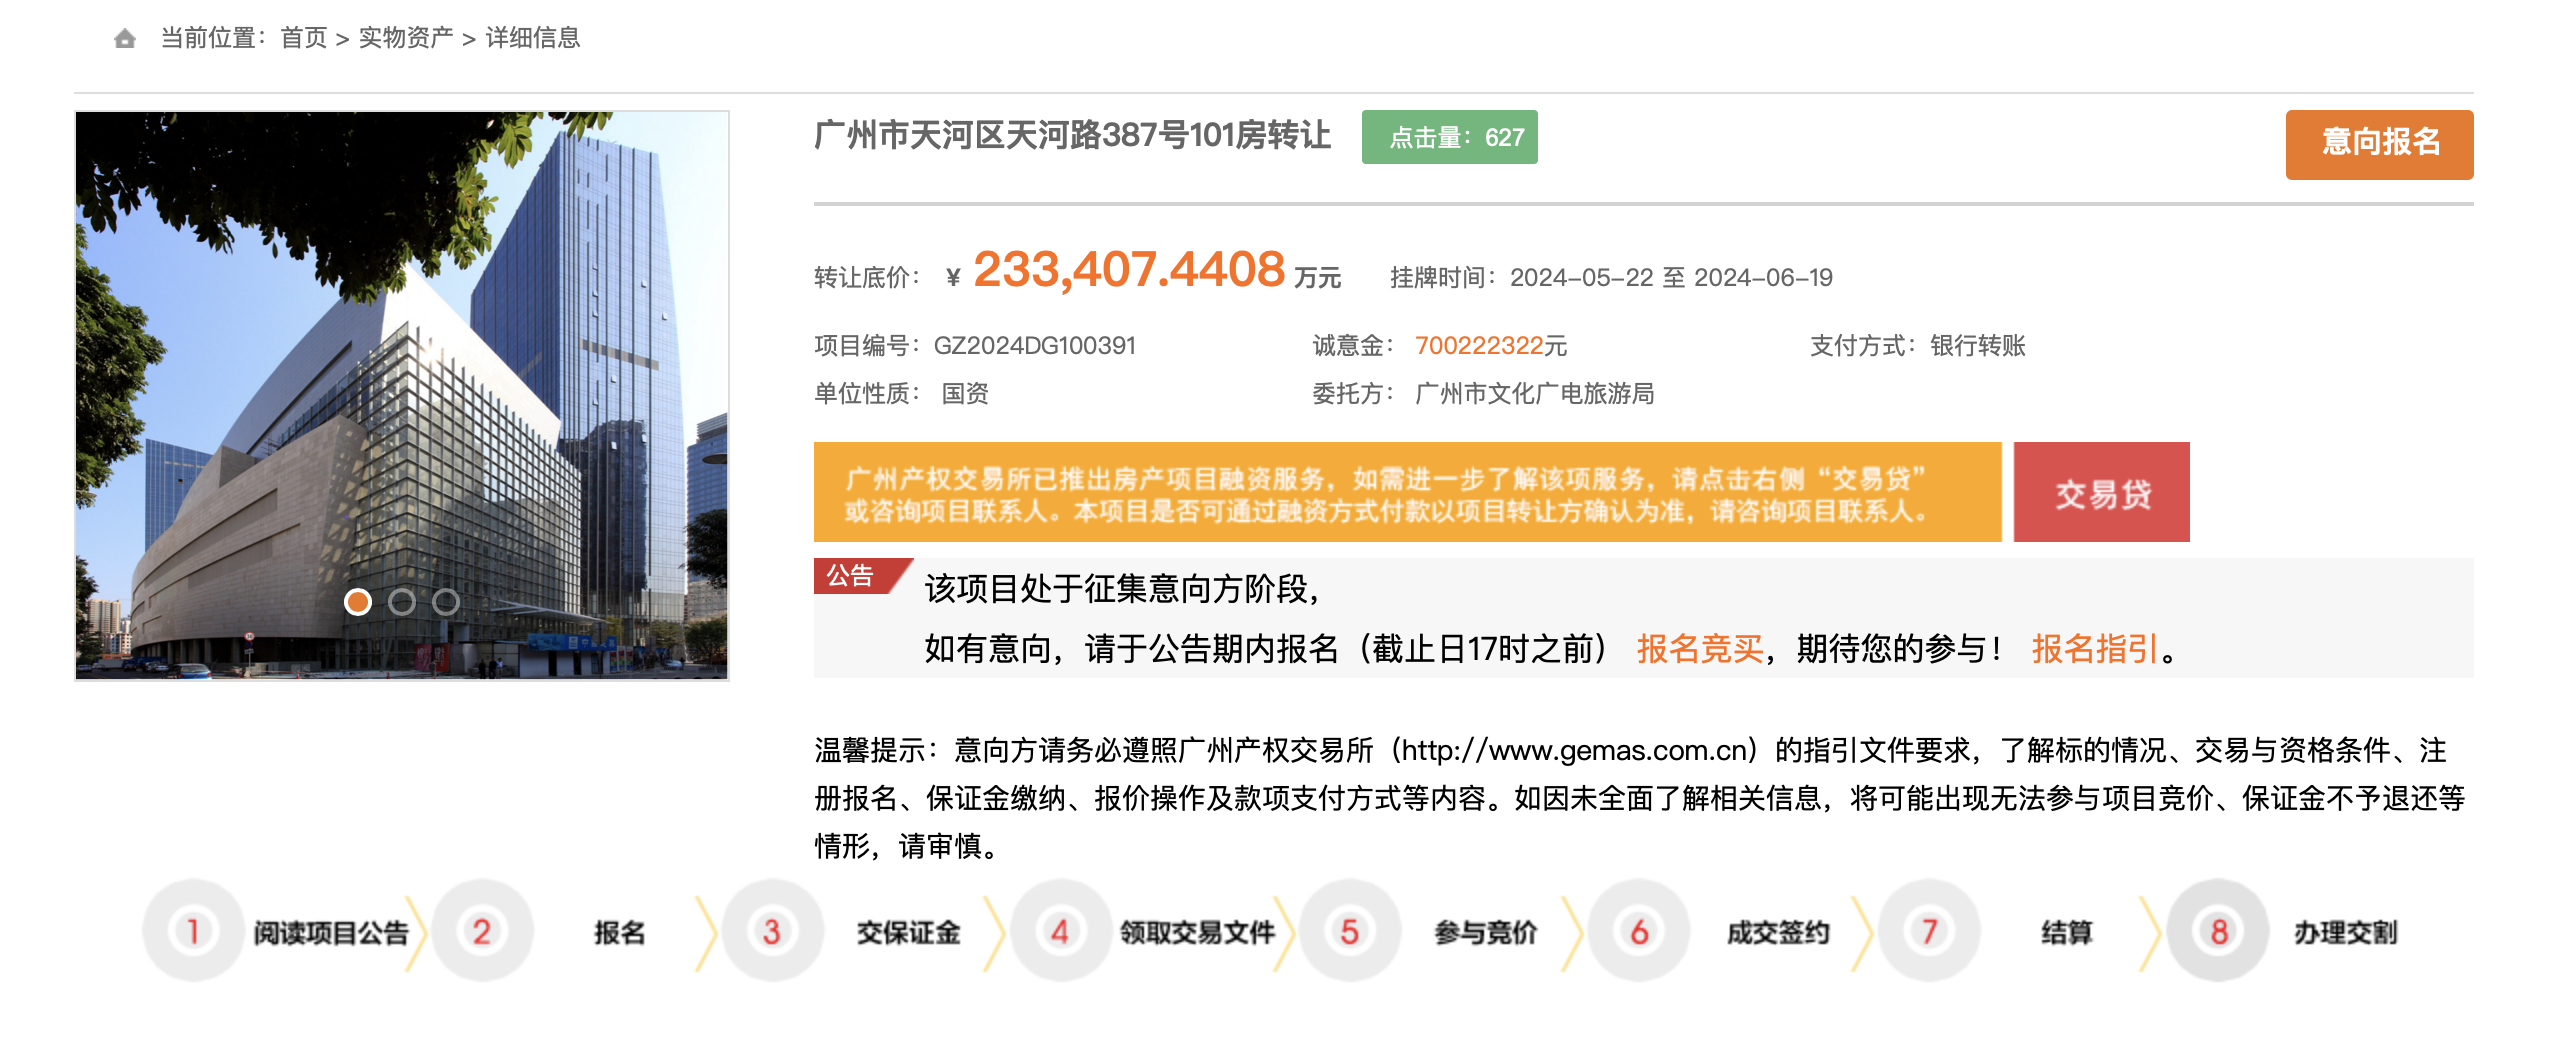Click step 1 circle icon
Screen dimensions: 2560x1040
point(193,931)
